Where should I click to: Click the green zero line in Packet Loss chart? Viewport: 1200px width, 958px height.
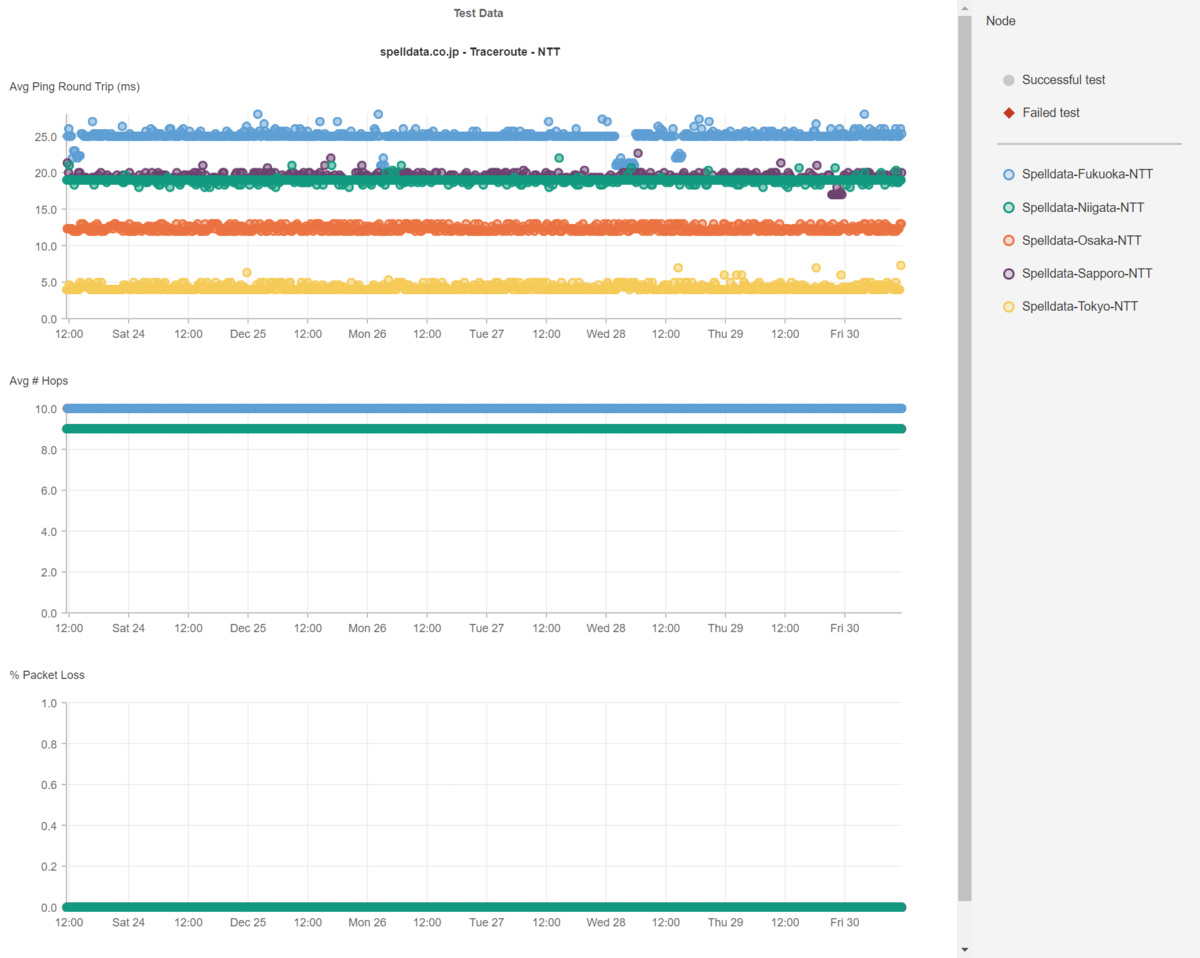click(484, 907)
